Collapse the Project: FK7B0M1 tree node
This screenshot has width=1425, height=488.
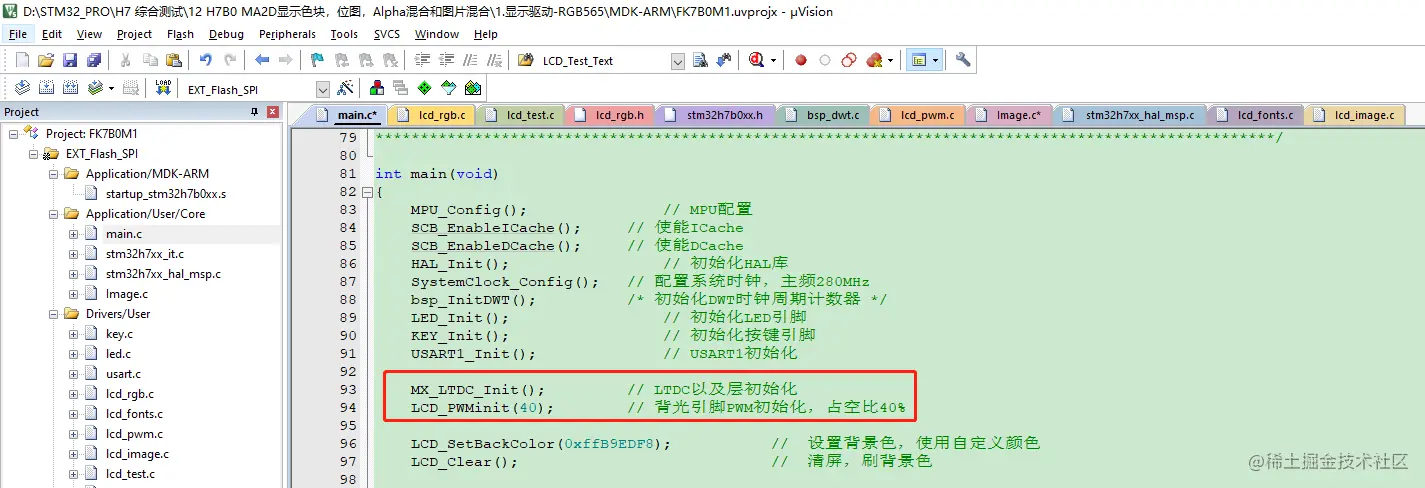pyautogui.click(x=13, y=134)
